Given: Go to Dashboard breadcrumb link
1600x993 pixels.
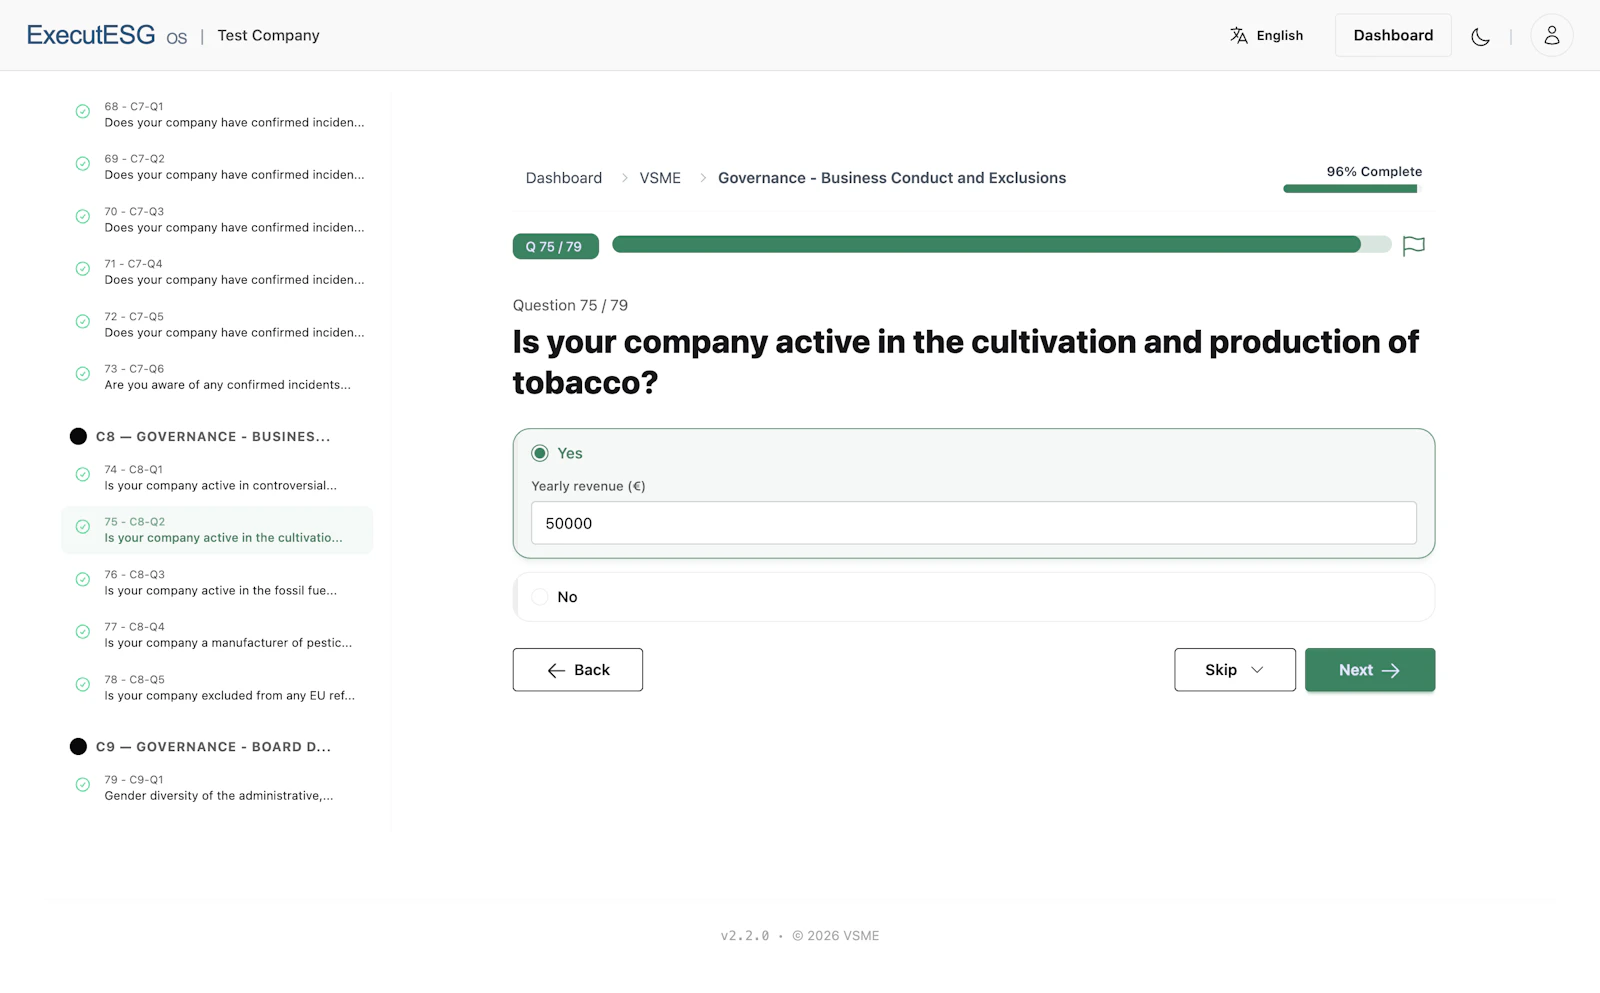Looking at the screenshot, I should 564,178.
